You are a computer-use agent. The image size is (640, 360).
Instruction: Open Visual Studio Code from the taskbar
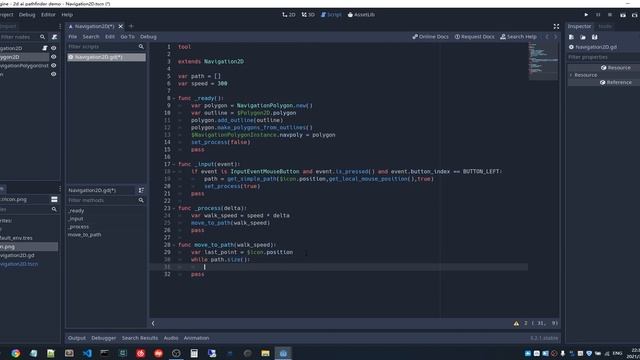pyautogui.click(x=87, y=353)
